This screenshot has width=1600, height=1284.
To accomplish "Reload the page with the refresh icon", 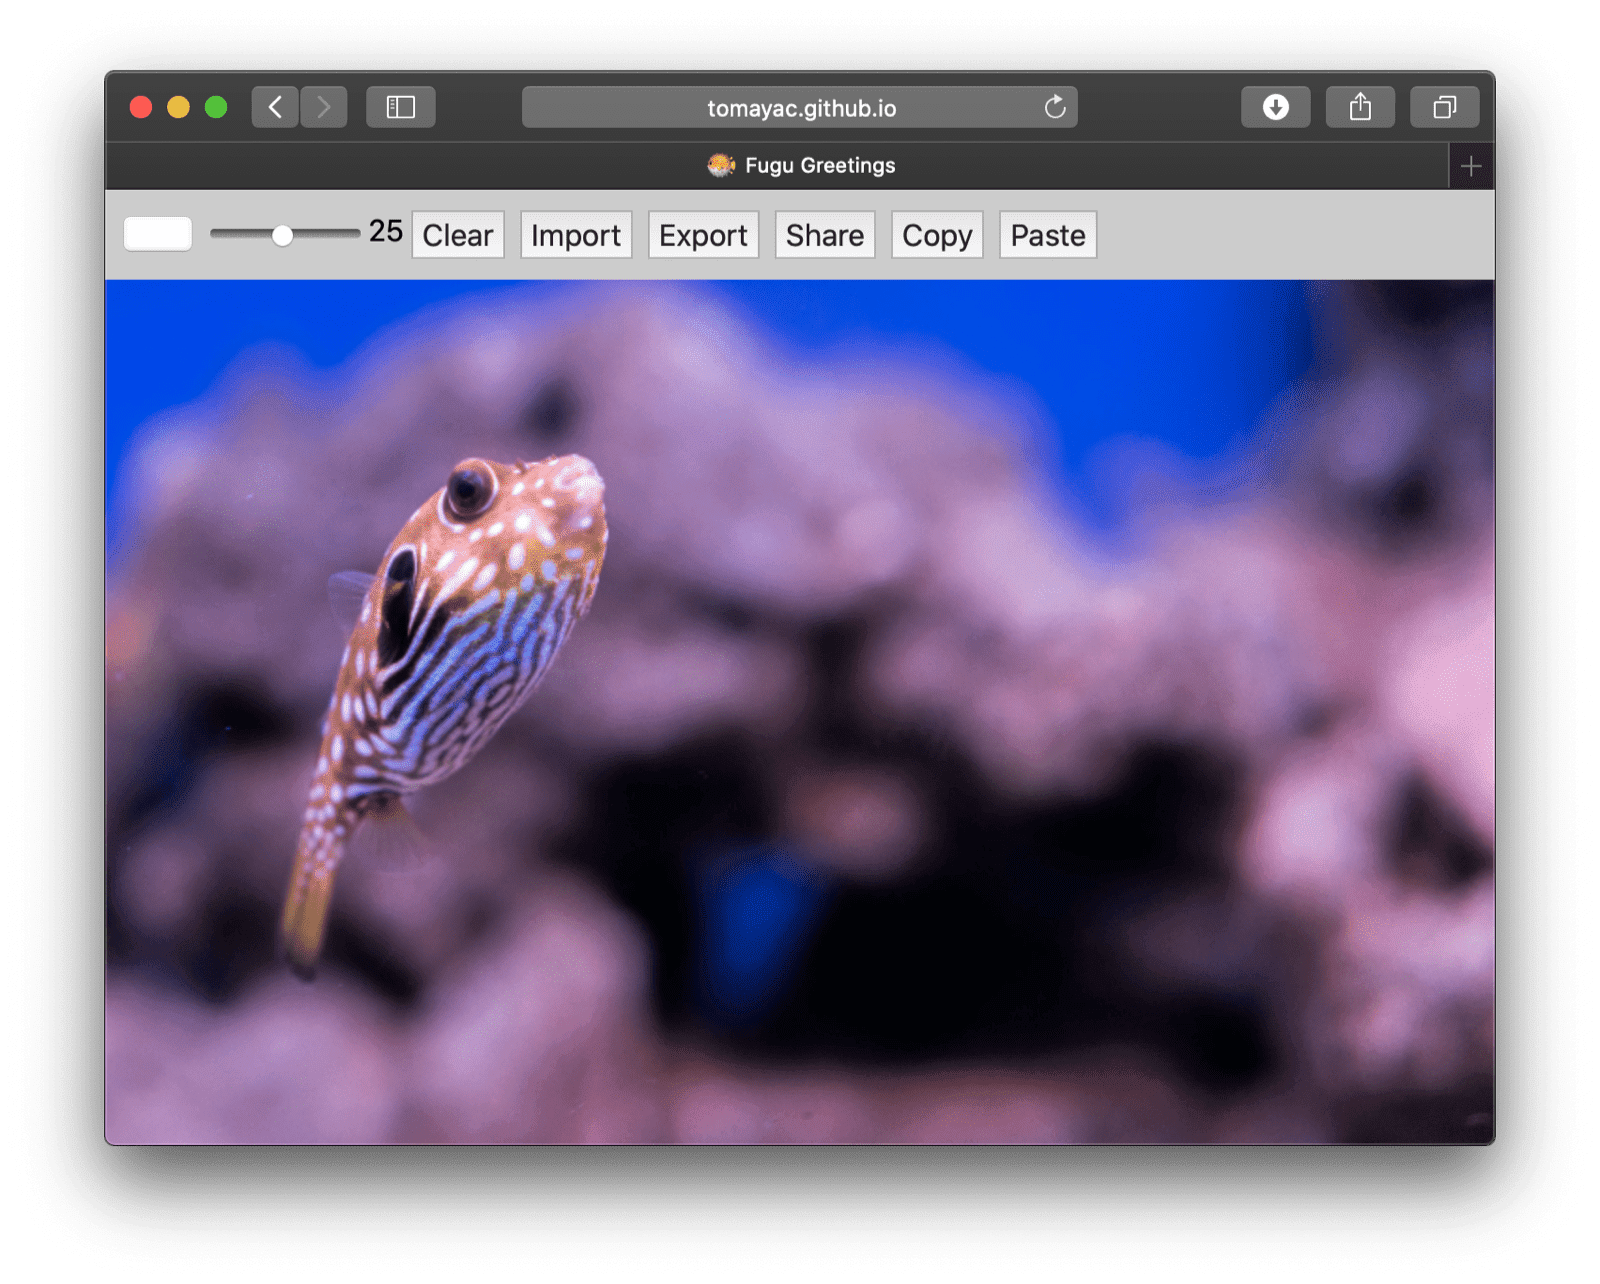I will 1055,107.
